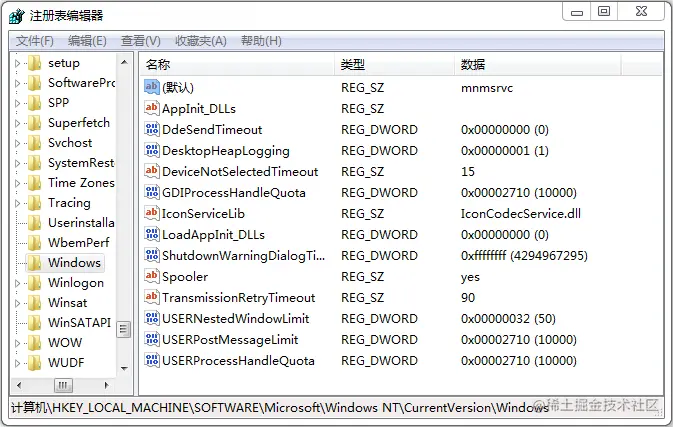The width and height of the screenshot is (673, 427).
Task: Click the Svchost folder icon
Action: tap(34, 142)
